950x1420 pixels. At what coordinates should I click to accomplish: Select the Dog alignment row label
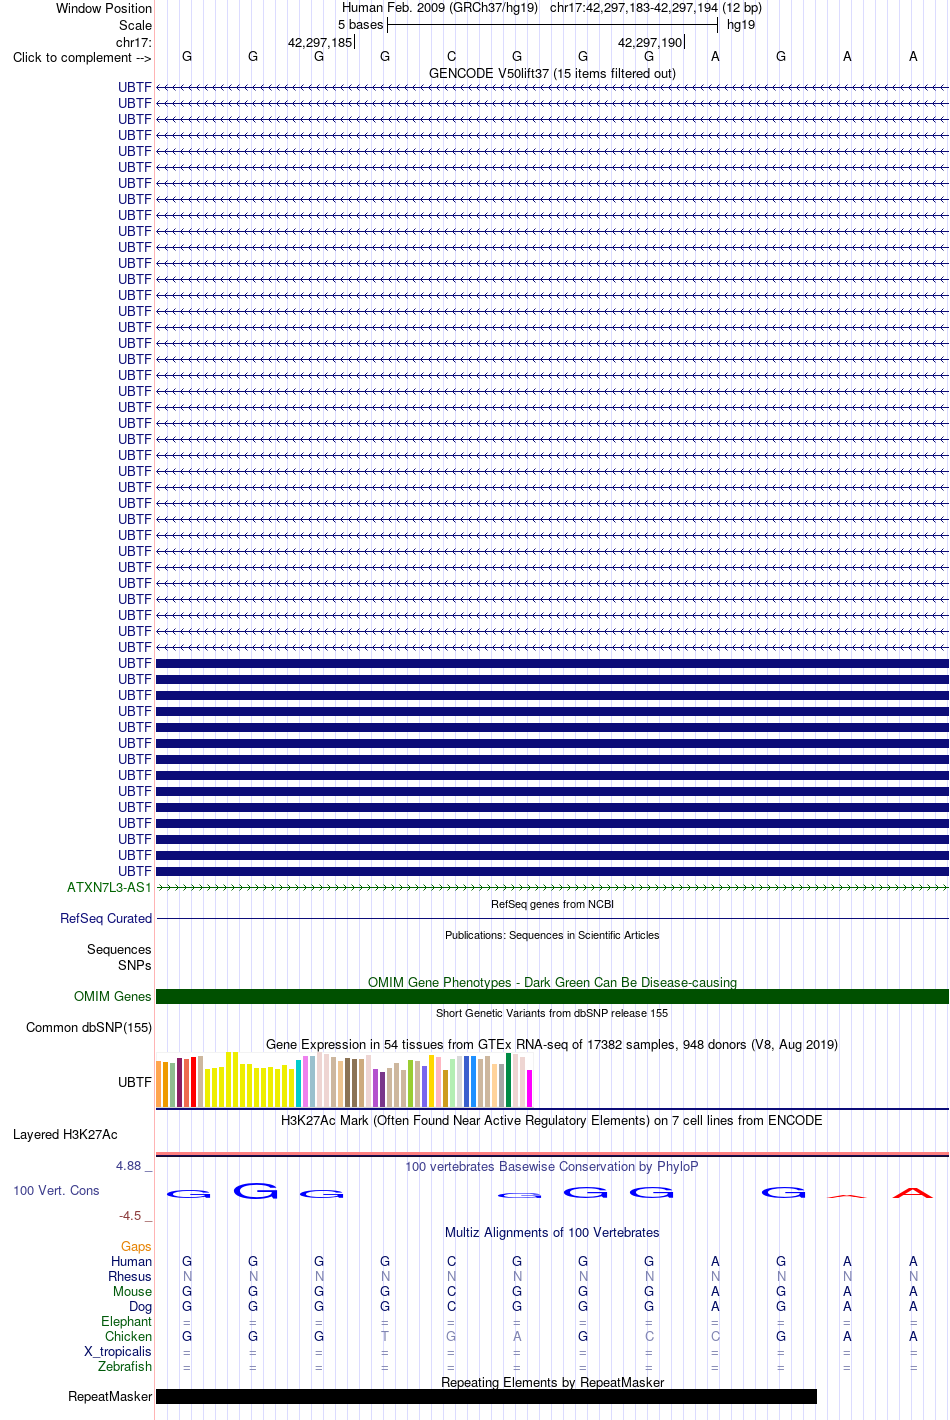click(140, 1306)
